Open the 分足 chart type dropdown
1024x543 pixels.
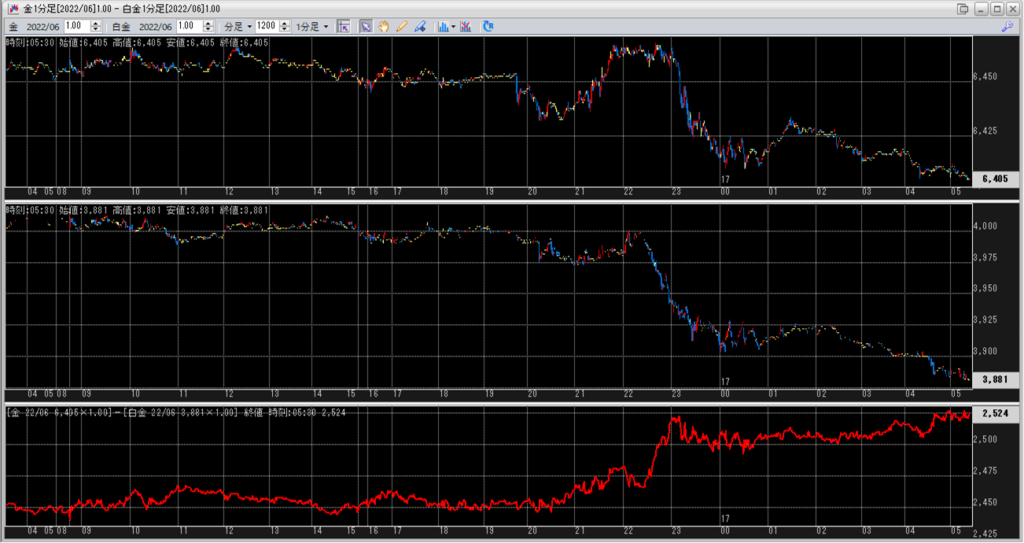(236, 26)
